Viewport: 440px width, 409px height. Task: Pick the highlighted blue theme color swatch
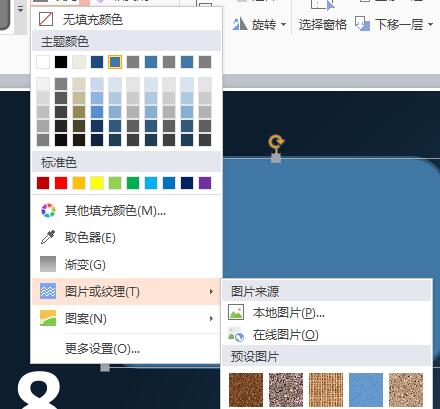pos(115,62)
